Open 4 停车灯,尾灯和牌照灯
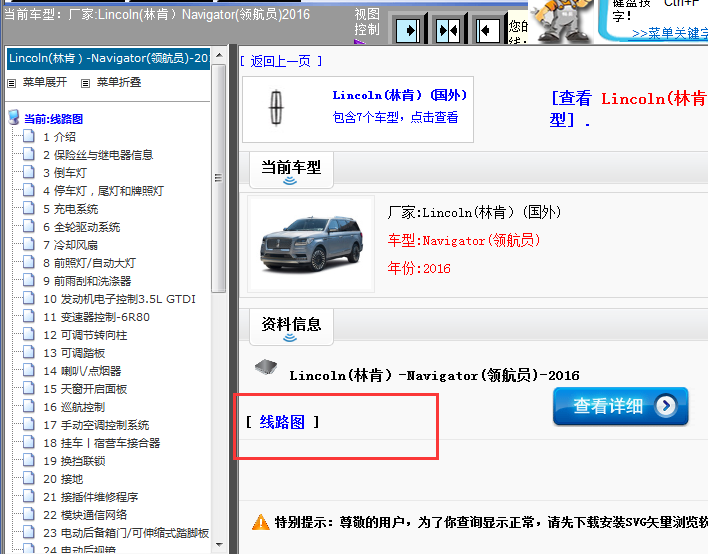 103,191
